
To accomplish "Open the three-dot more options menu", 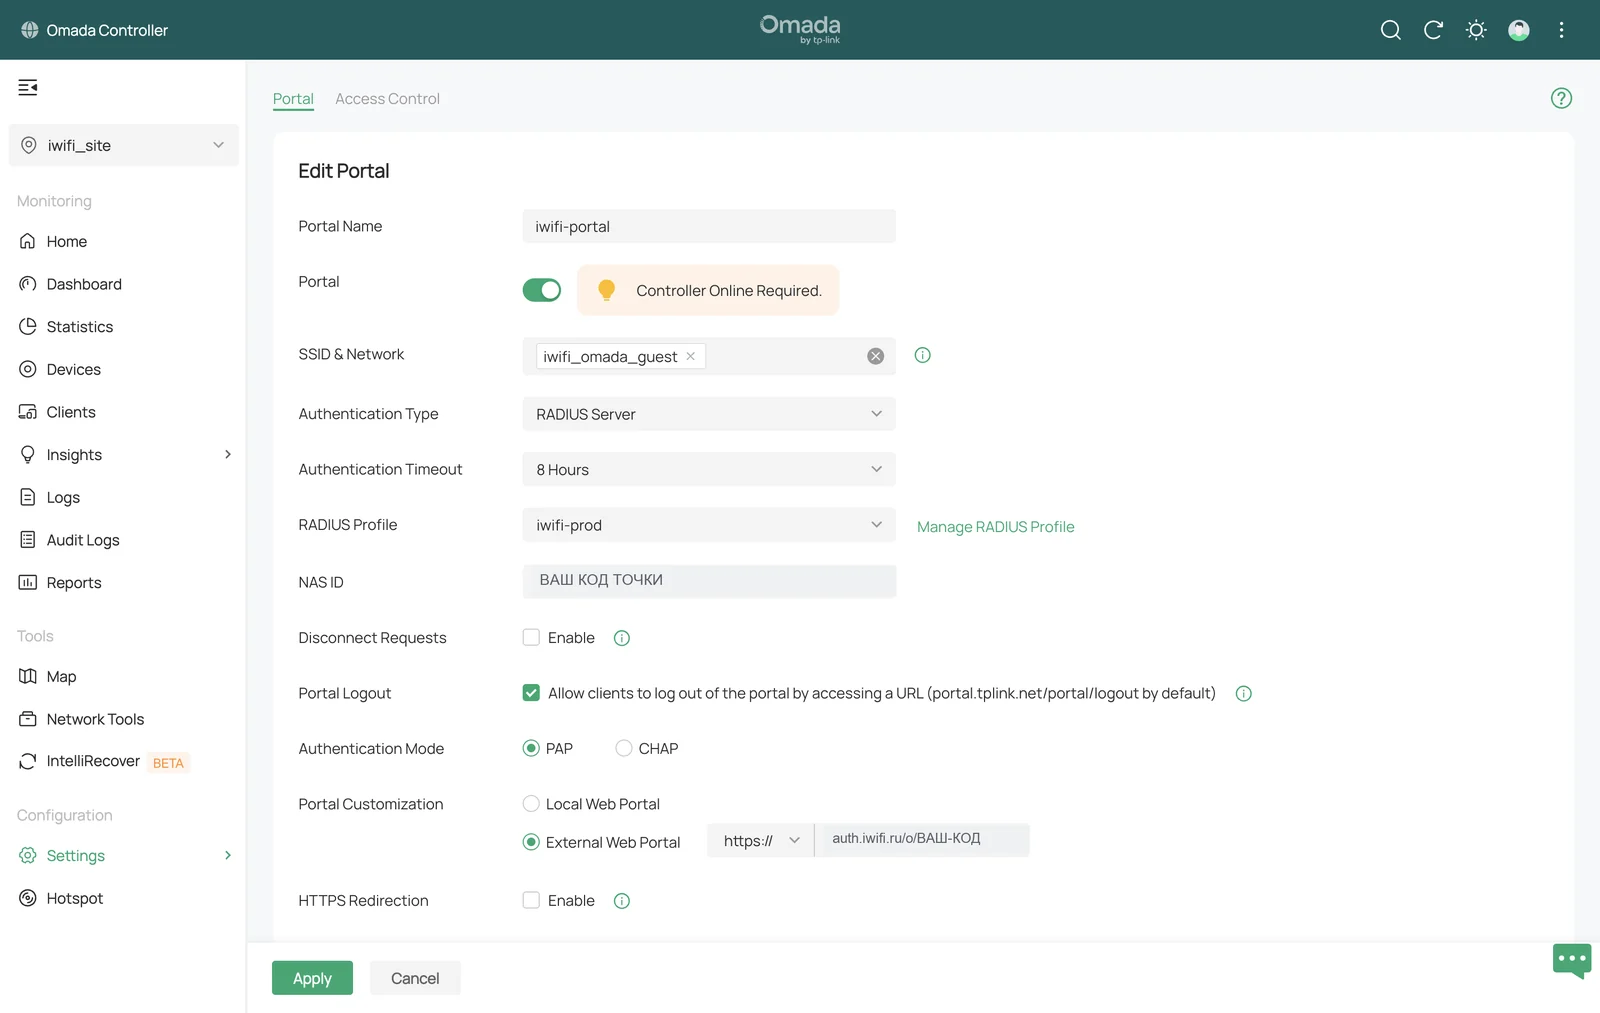I will 1561,30.
